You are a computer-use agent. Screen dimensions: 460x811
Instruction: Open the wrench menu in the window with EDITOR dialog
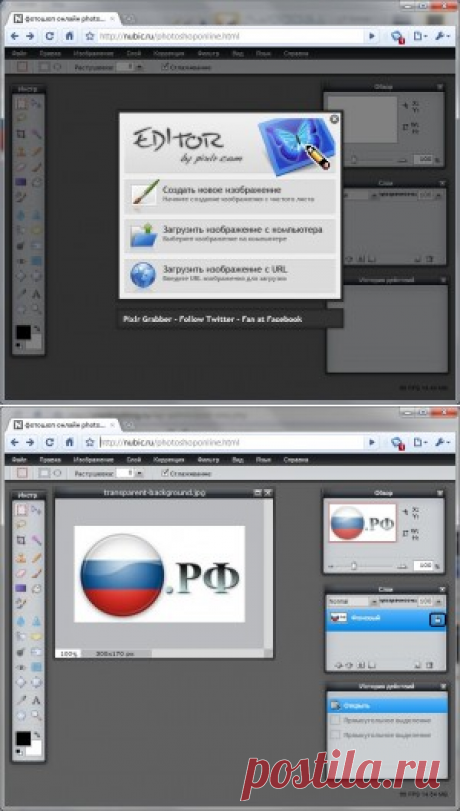coord(443,36)
